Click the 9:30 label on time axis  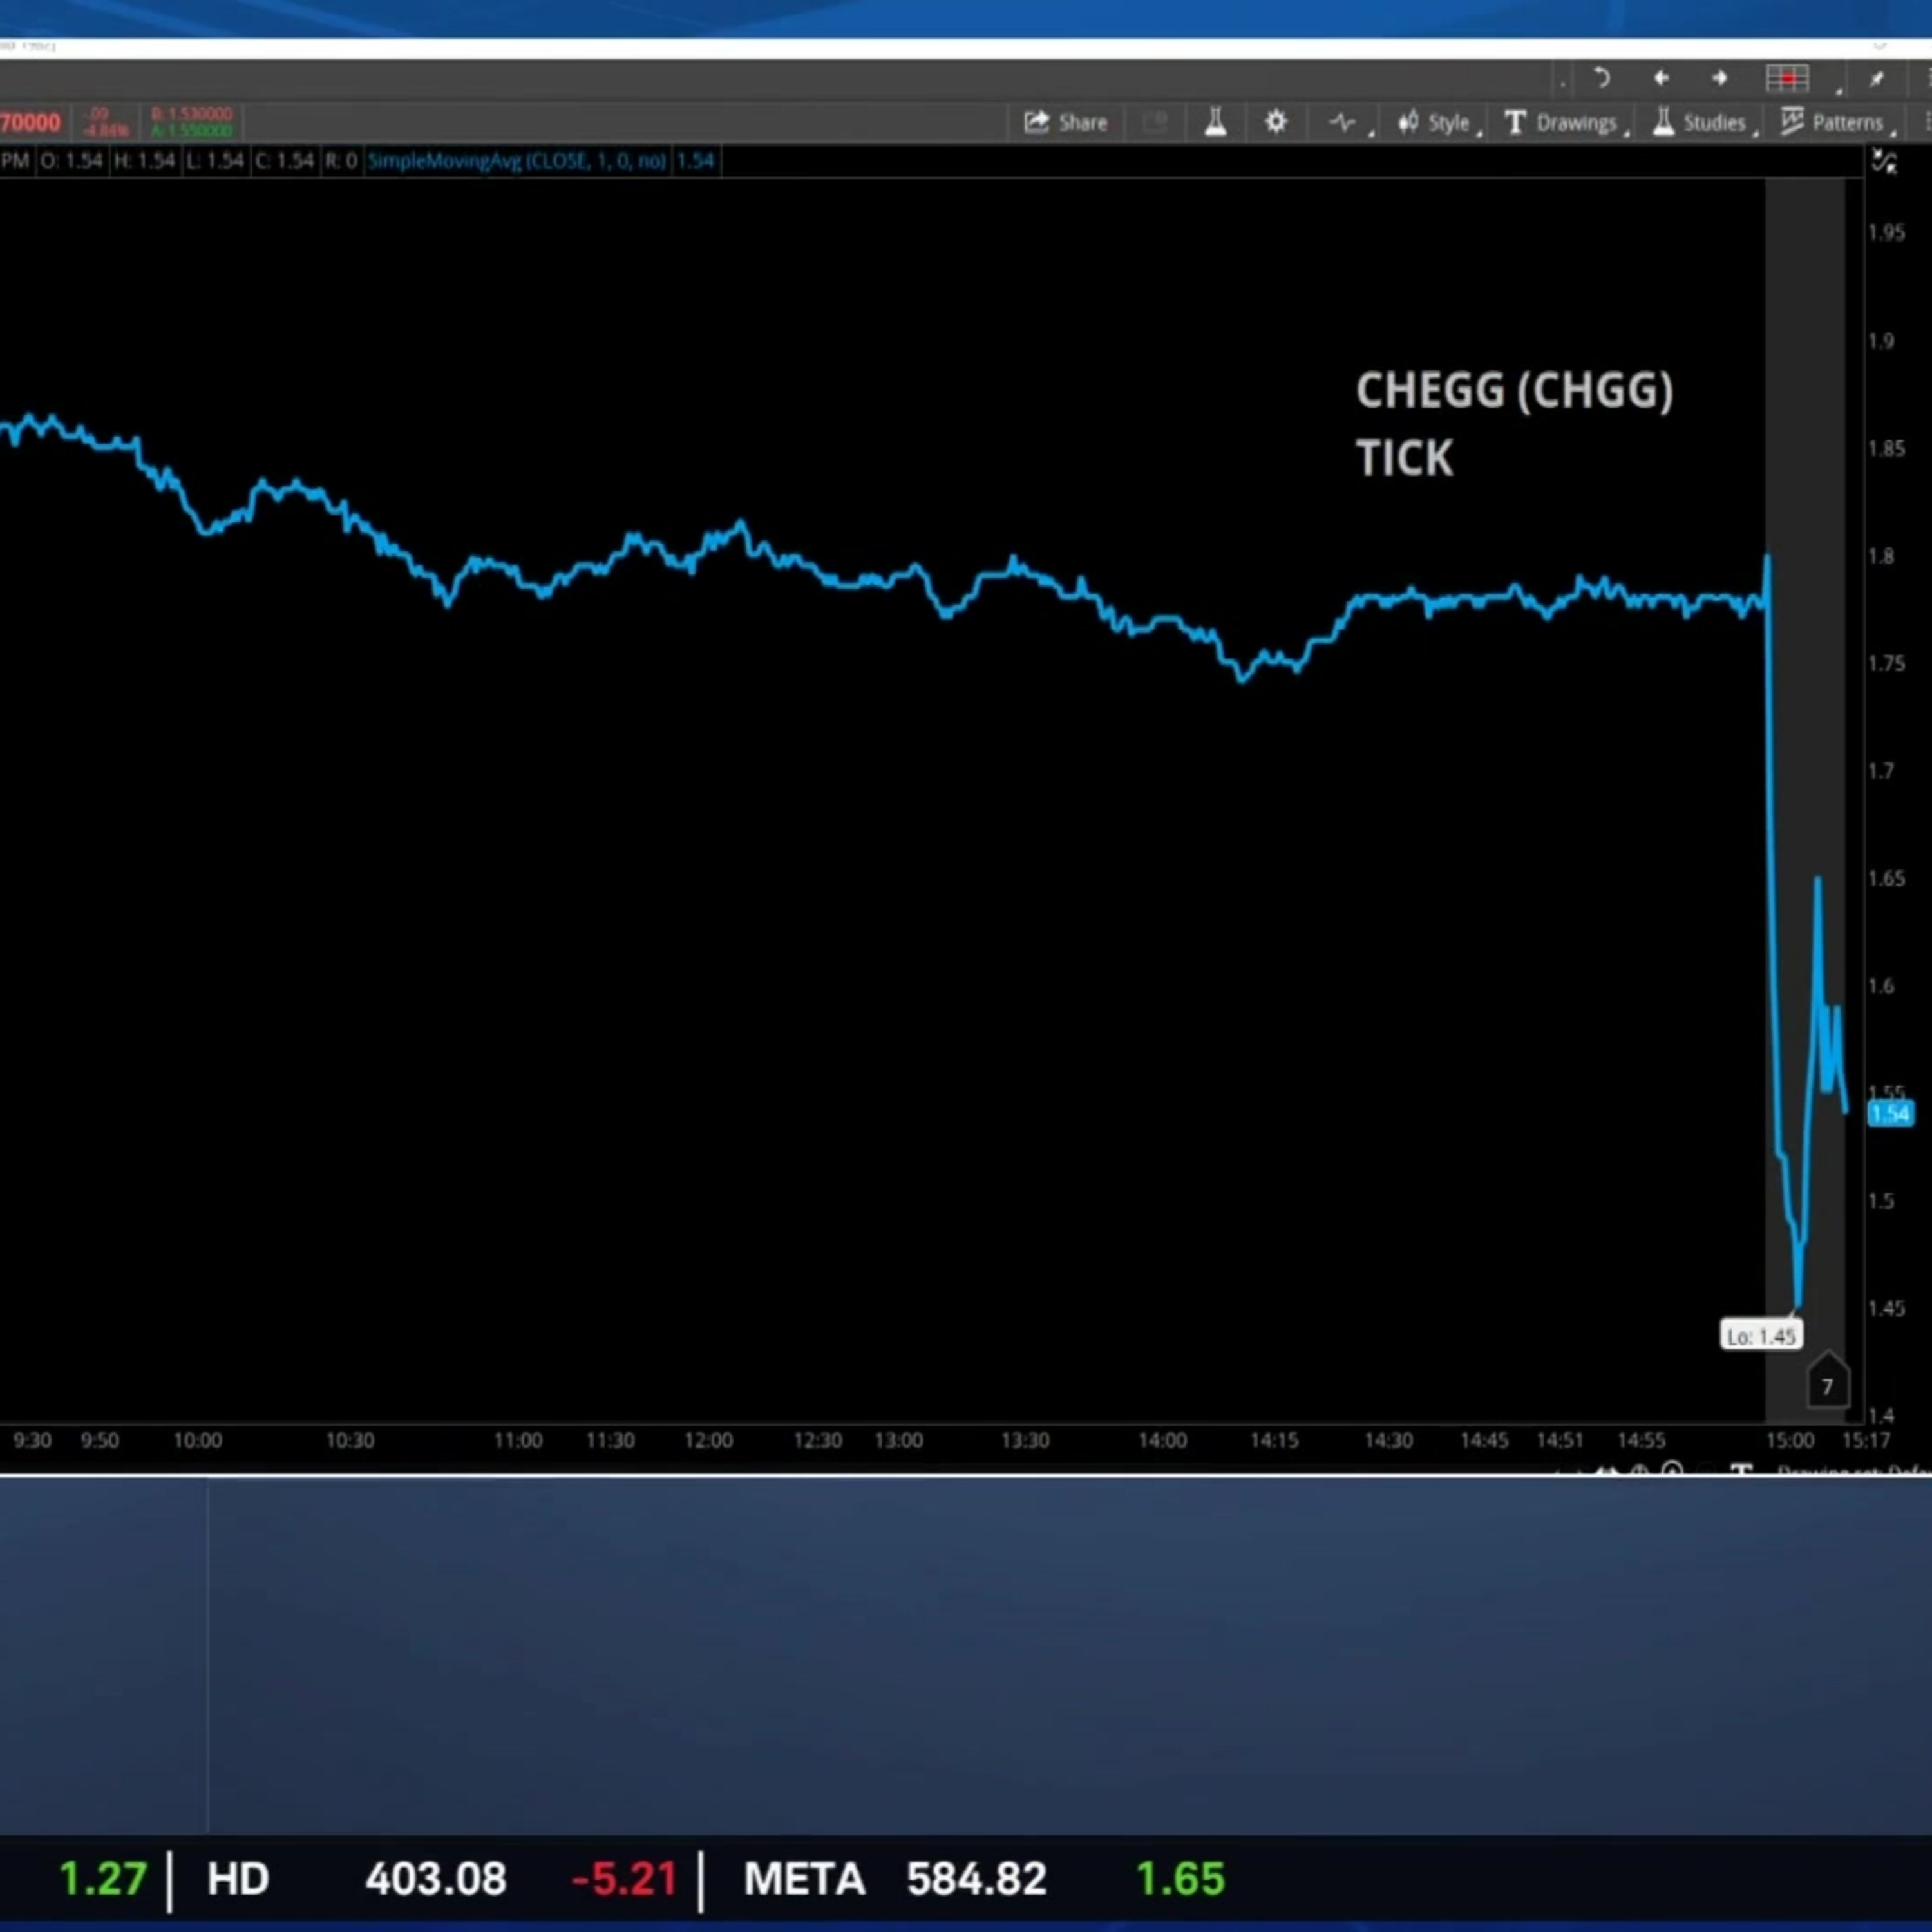(32, 1441)
